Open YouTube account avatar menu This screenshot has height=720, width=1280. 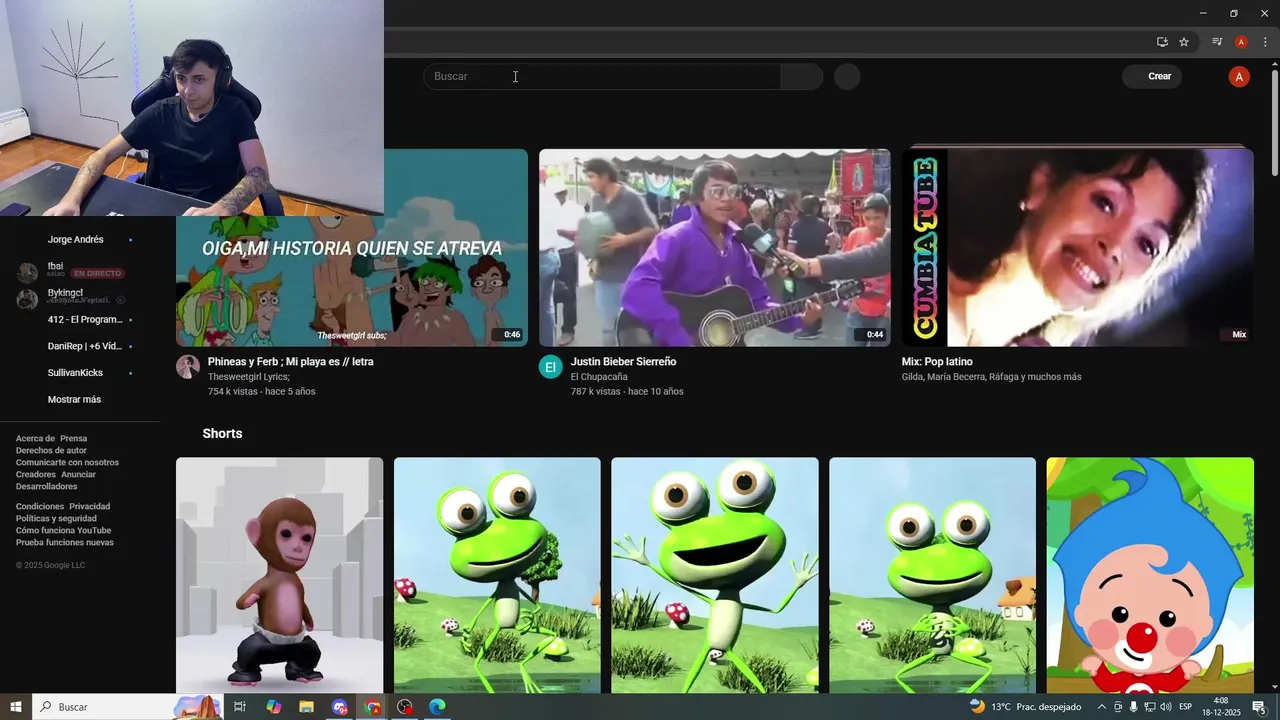1239,77
